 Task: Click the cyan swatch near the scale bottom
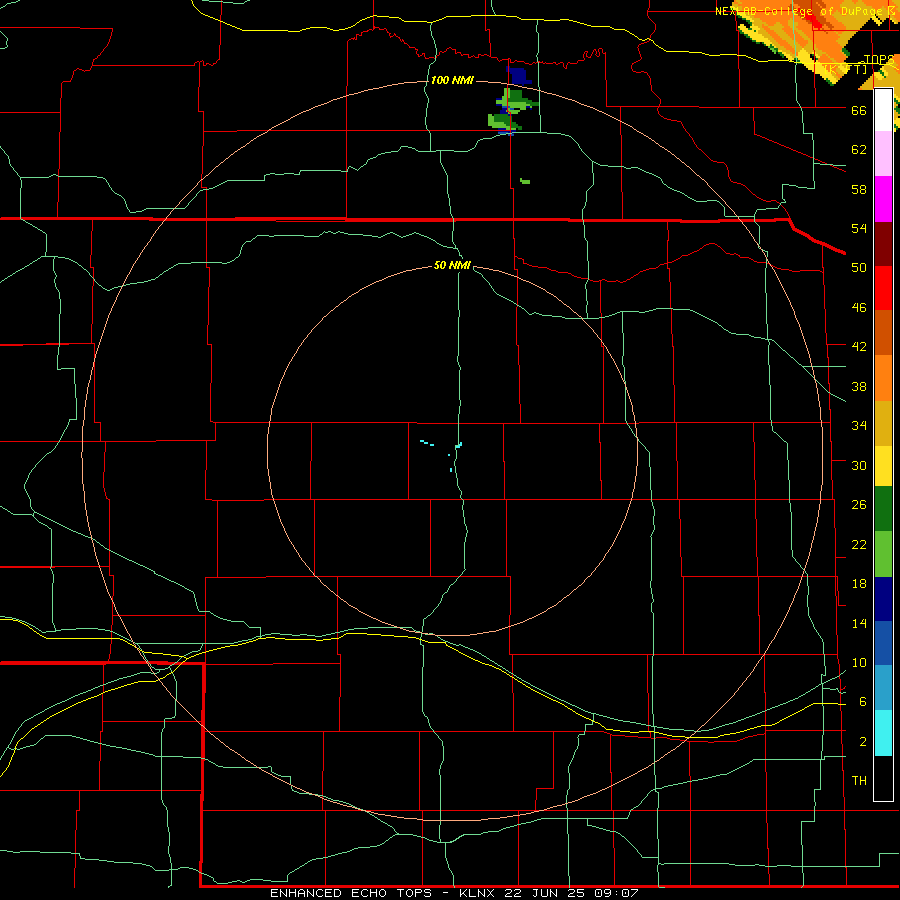coord(883,733)
